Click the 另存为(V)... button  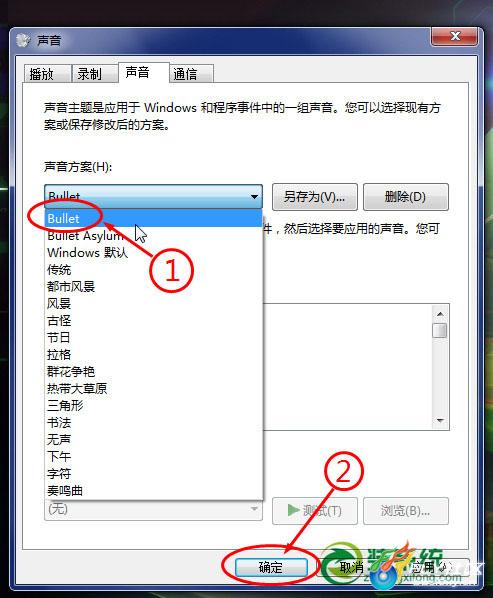315,197
